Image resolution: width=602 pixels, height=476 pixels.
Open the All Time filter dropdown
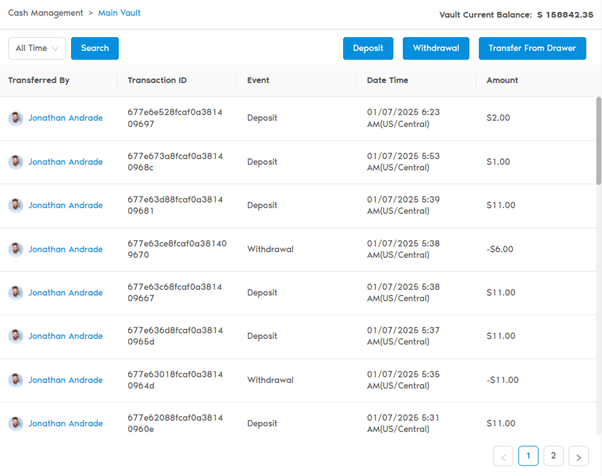point(37,48)
